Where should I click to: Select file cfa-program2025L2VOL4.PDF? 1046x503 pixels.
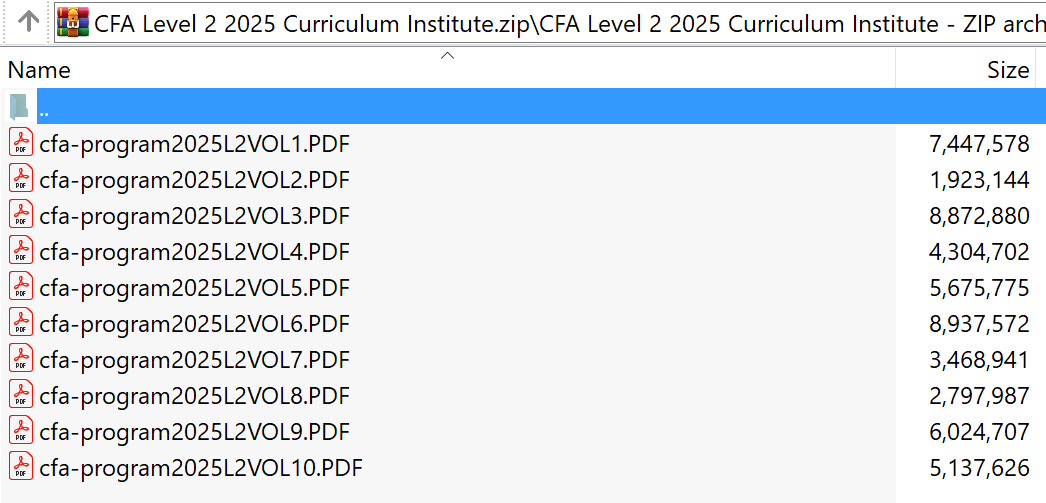point(194,251)
